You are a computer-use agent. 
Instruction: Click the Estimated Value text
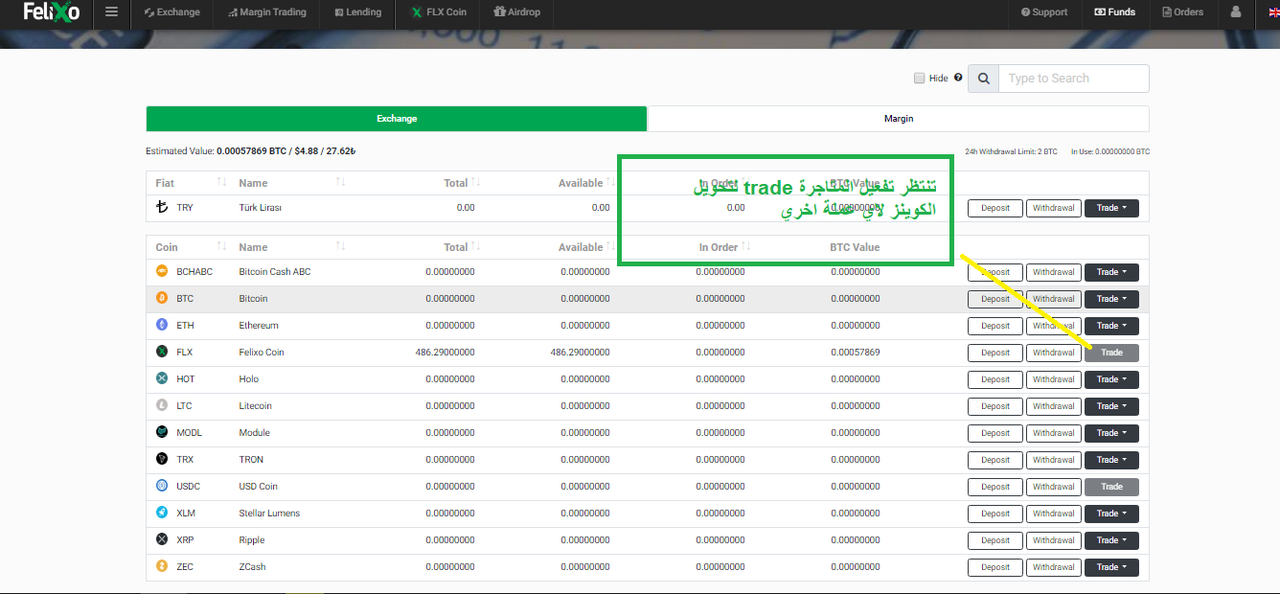tap(251, 151)
